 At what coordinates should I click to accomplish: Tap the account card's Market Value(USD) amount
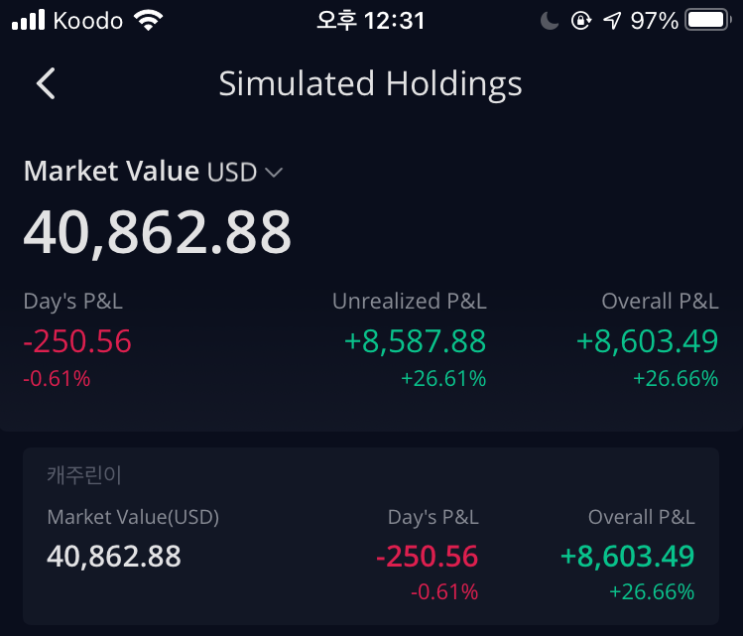(x=114, y=556)
